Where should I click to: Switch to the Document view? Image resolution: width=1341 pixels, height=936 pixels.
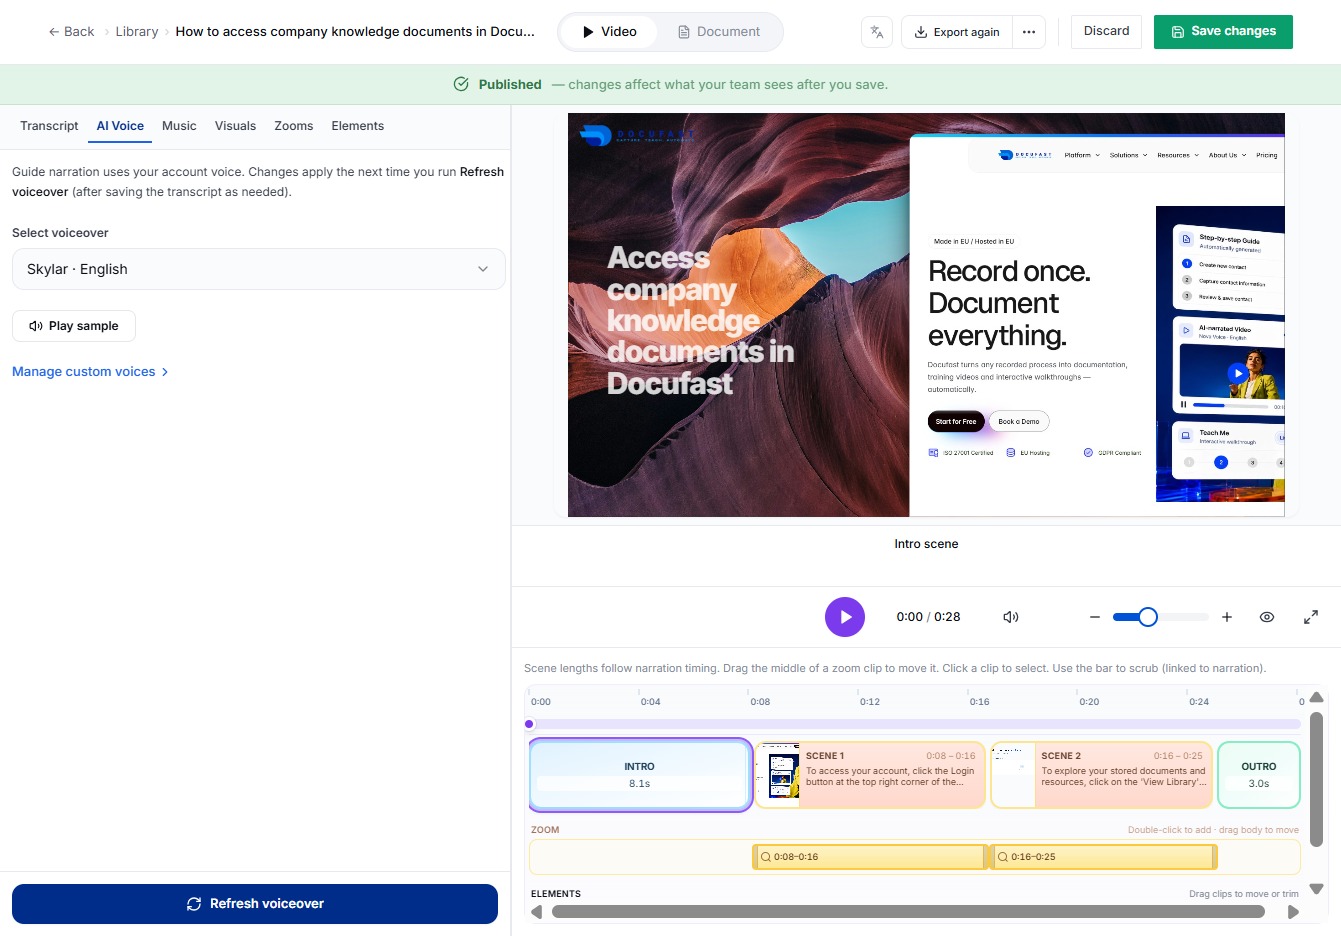[x=719, y=32]
